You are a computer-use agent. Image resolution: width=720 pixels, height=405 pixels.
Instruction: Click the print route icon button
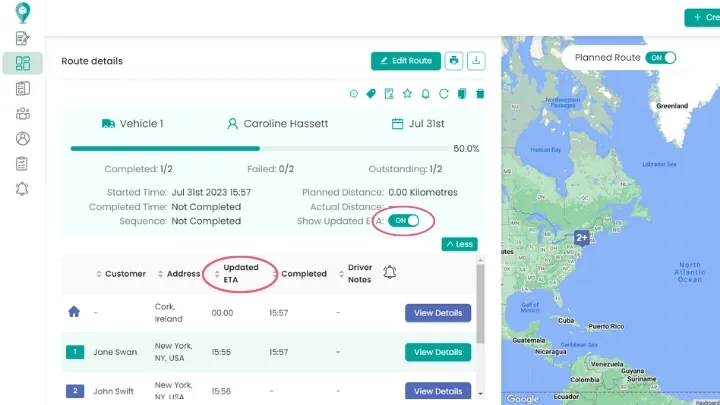454,61
